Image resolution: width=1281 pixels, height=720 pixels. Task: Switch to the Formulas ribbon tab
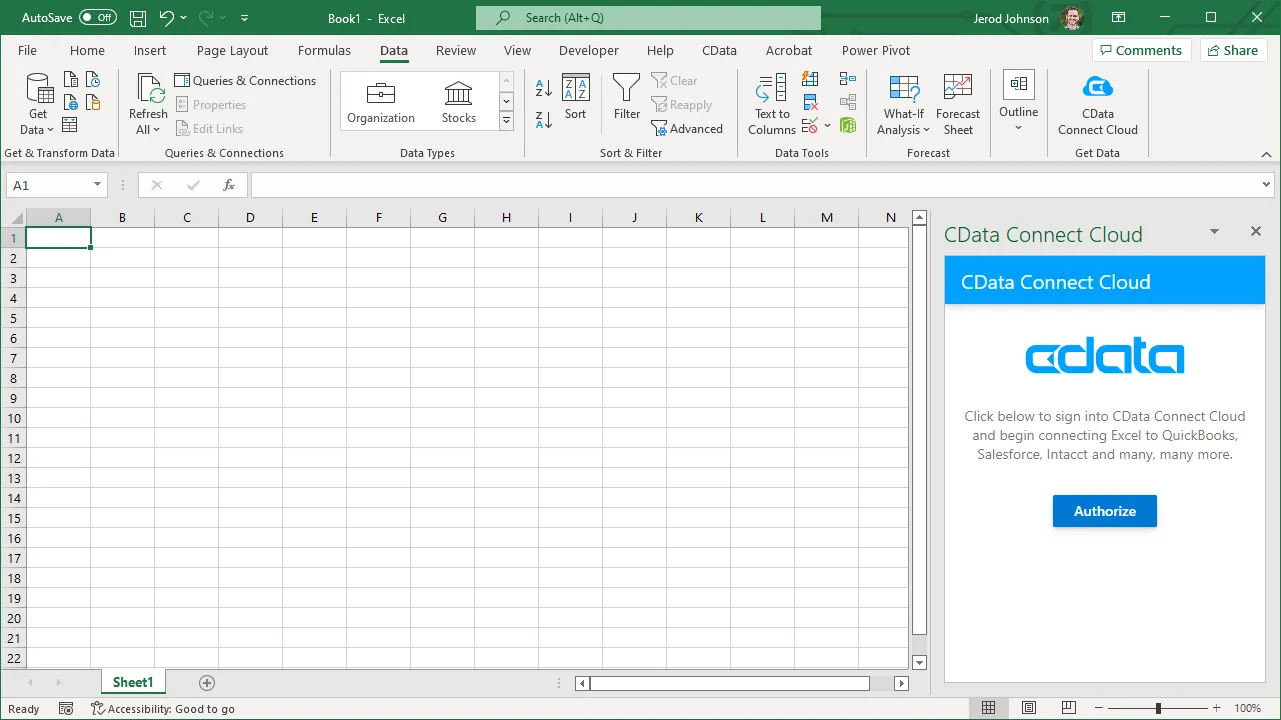tap(324, 50)
